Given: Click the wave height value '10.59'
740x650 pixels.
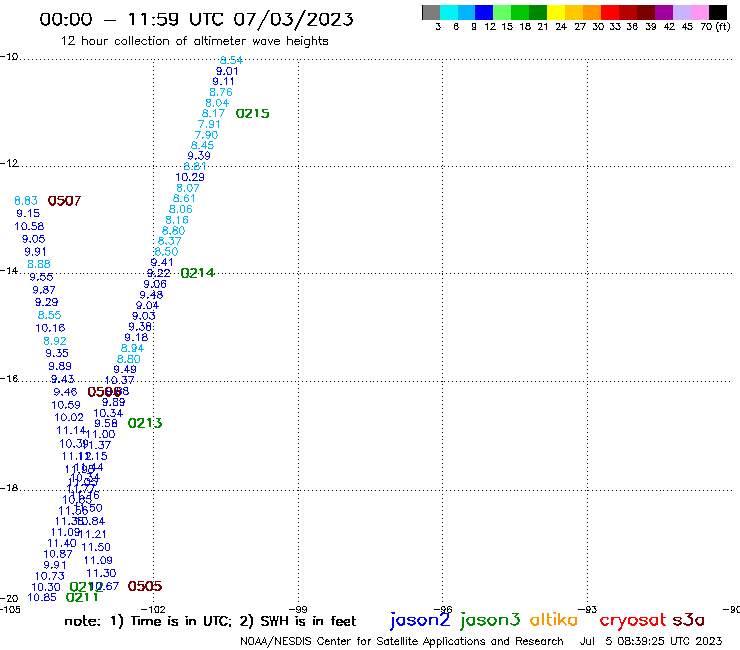Looking at the screenshot, I should (x=66, y=405).
